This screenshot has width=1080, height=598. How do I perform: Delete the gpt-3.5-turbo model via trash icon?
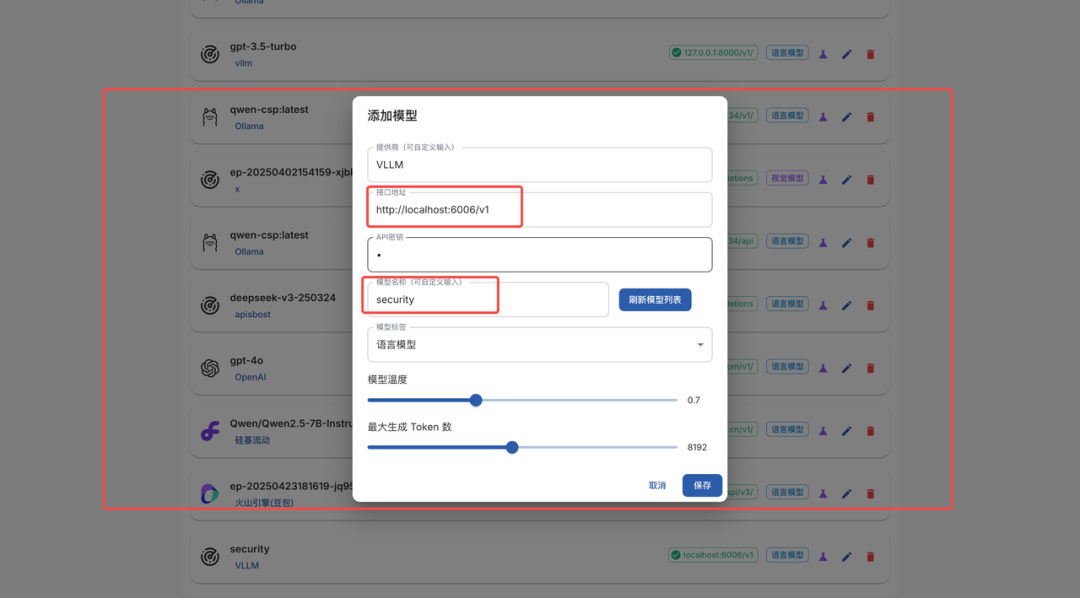(x=871, y=54)
